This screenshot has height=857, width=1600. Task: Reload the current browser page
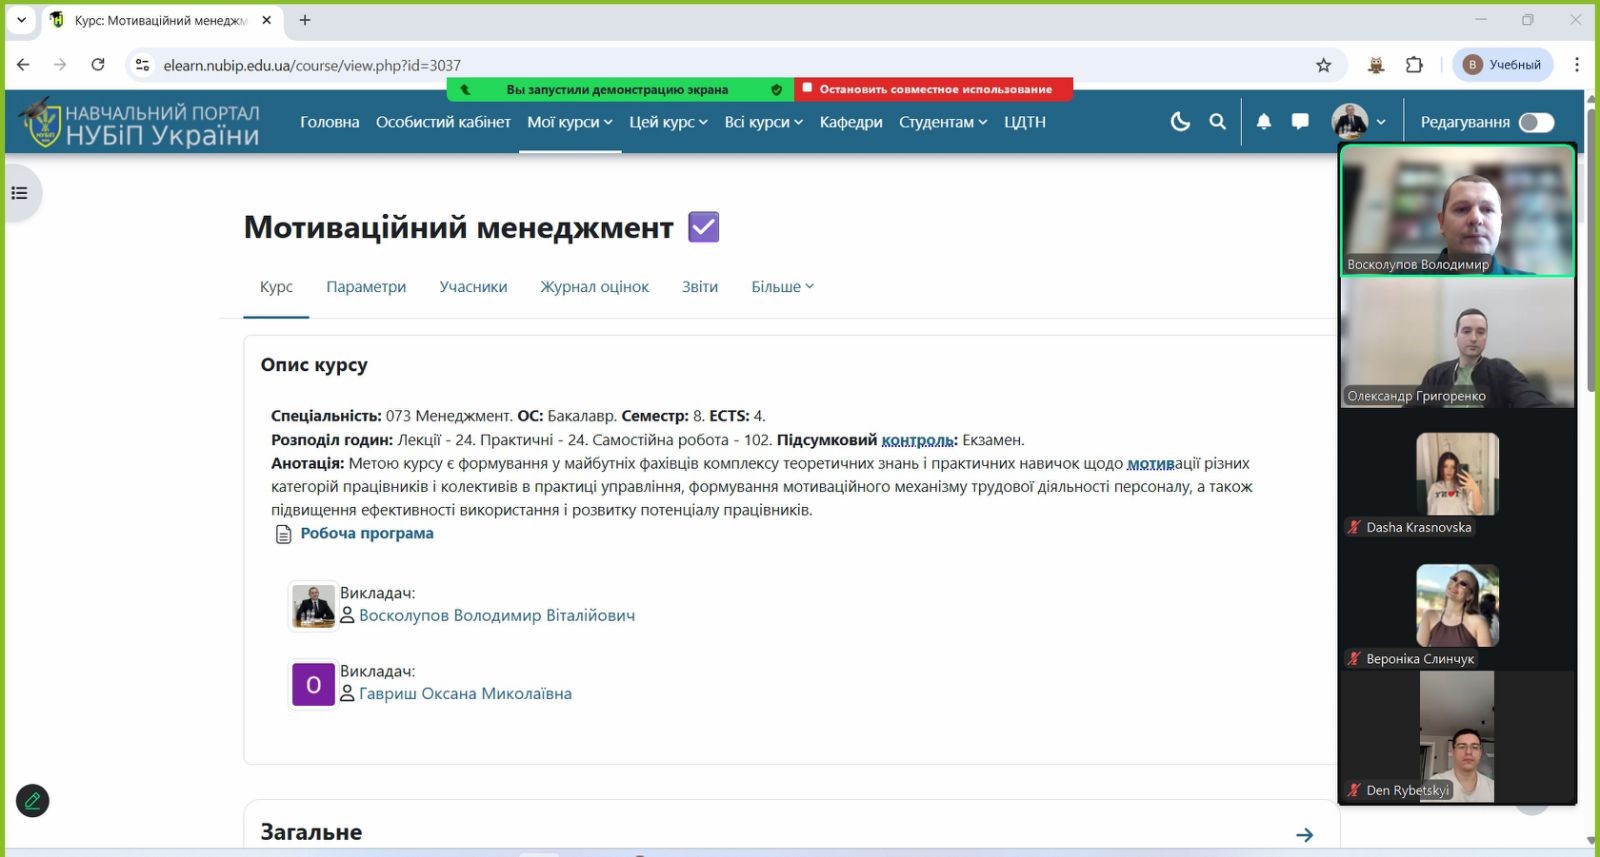click(x=98, y=65)
